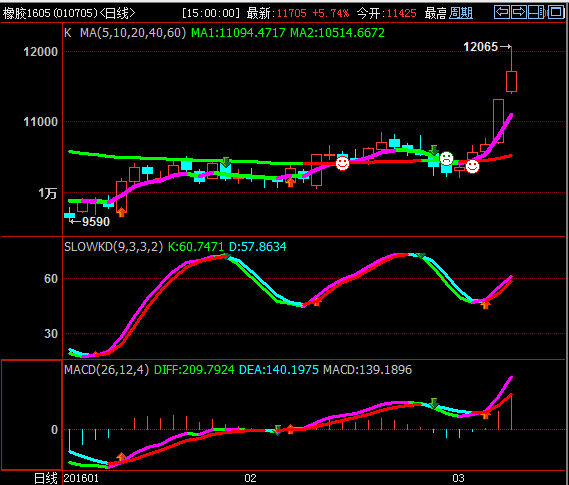Select the SLOWKD(9,3,3,2) indicator title
The image size is (569, 485).
pyautogui.click(x=114, y=247)
